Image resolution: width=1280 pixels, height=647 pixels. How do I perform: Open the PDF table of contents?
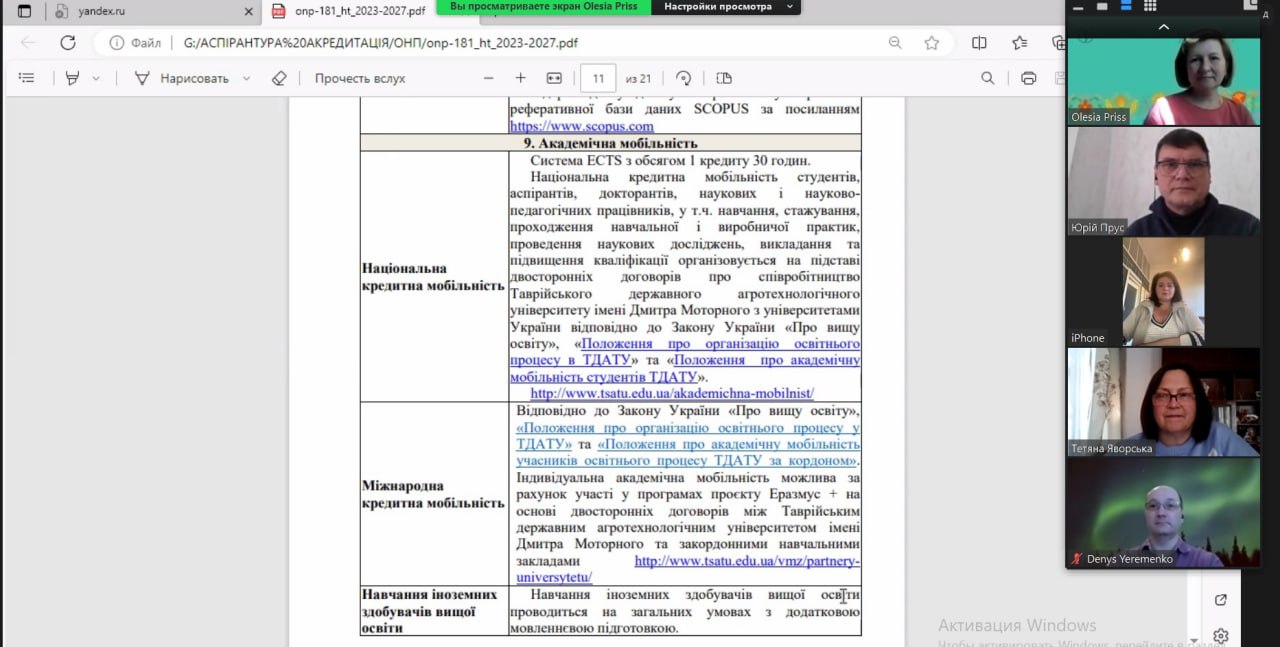pos(27,78)
